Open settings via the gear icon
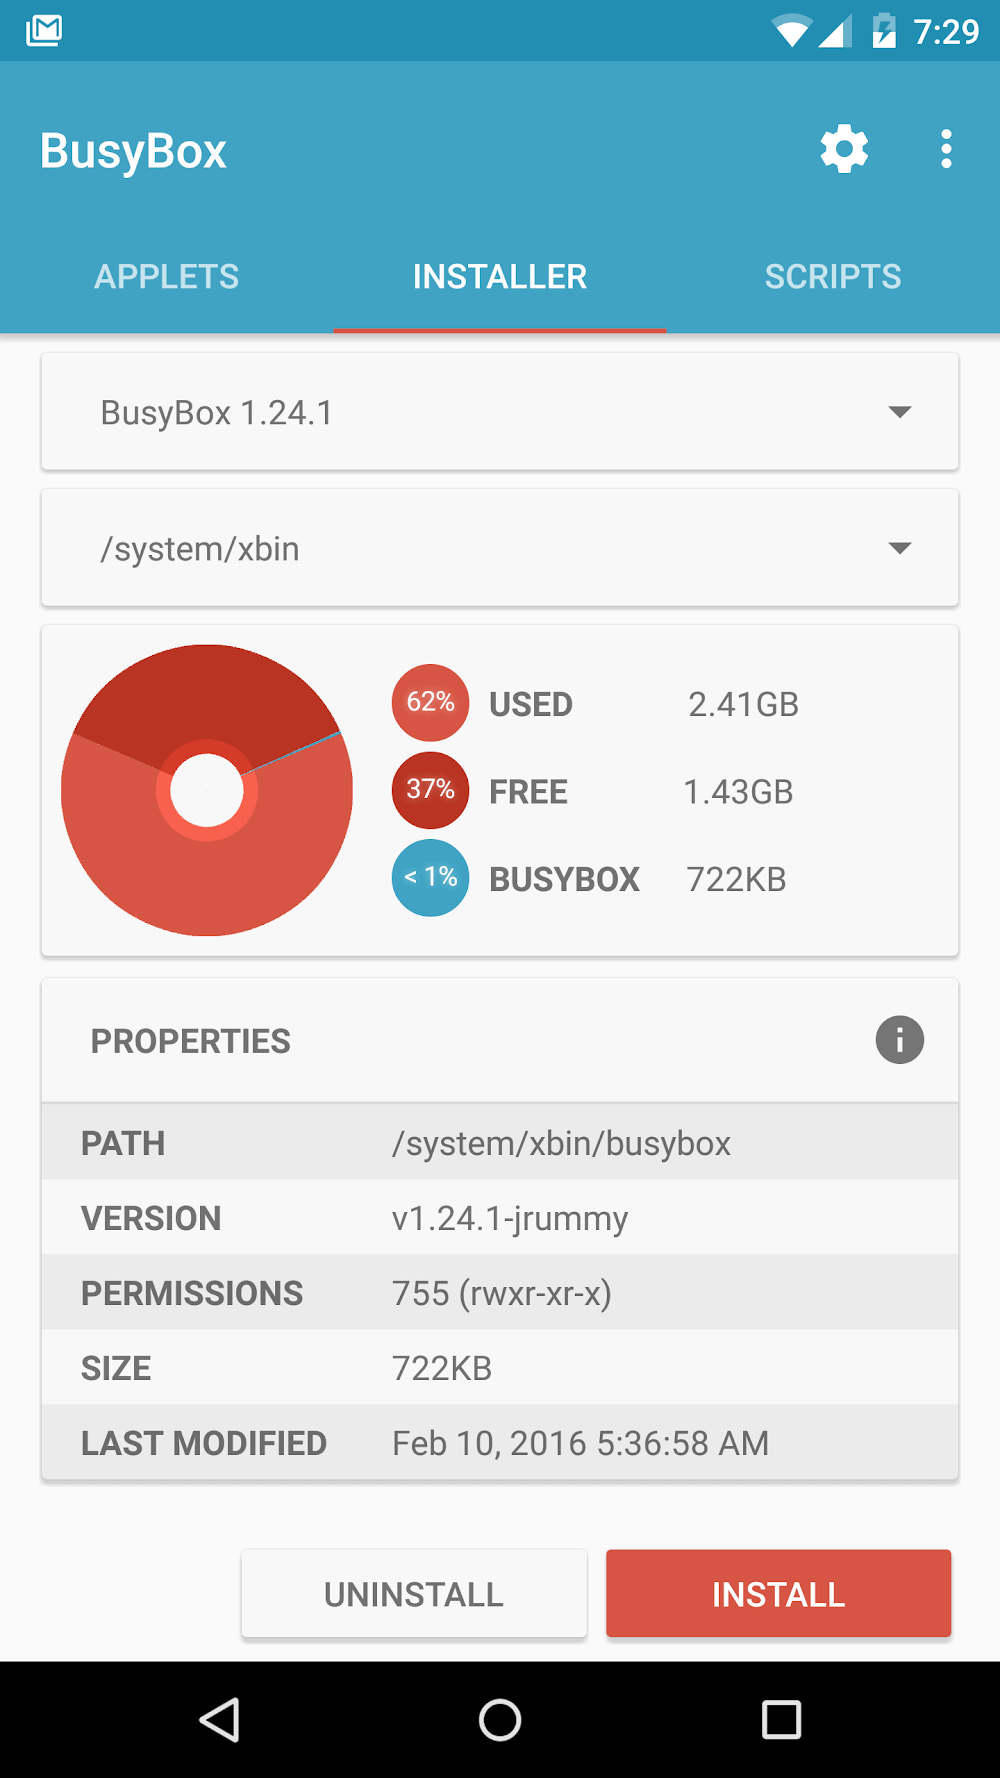This screenshot has height=1778, width=1000. coord(844,149)
